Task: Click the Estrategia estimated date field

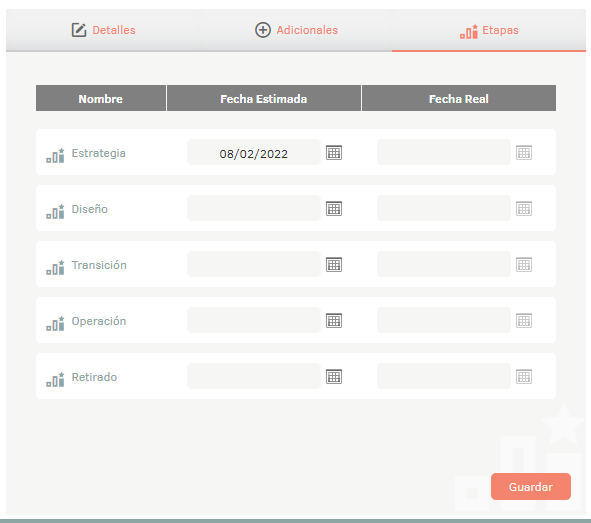Action: 254,152
